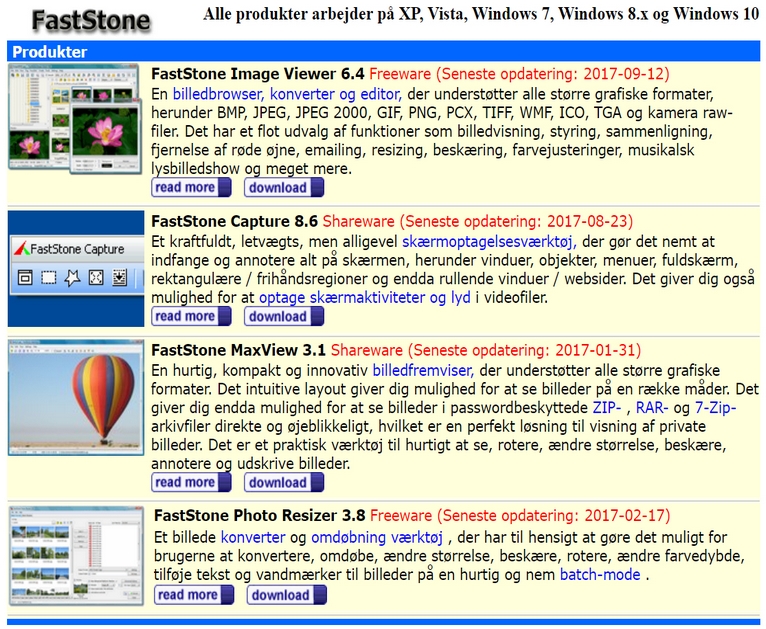Click the 'Produkter' header label

coord(50,52)
